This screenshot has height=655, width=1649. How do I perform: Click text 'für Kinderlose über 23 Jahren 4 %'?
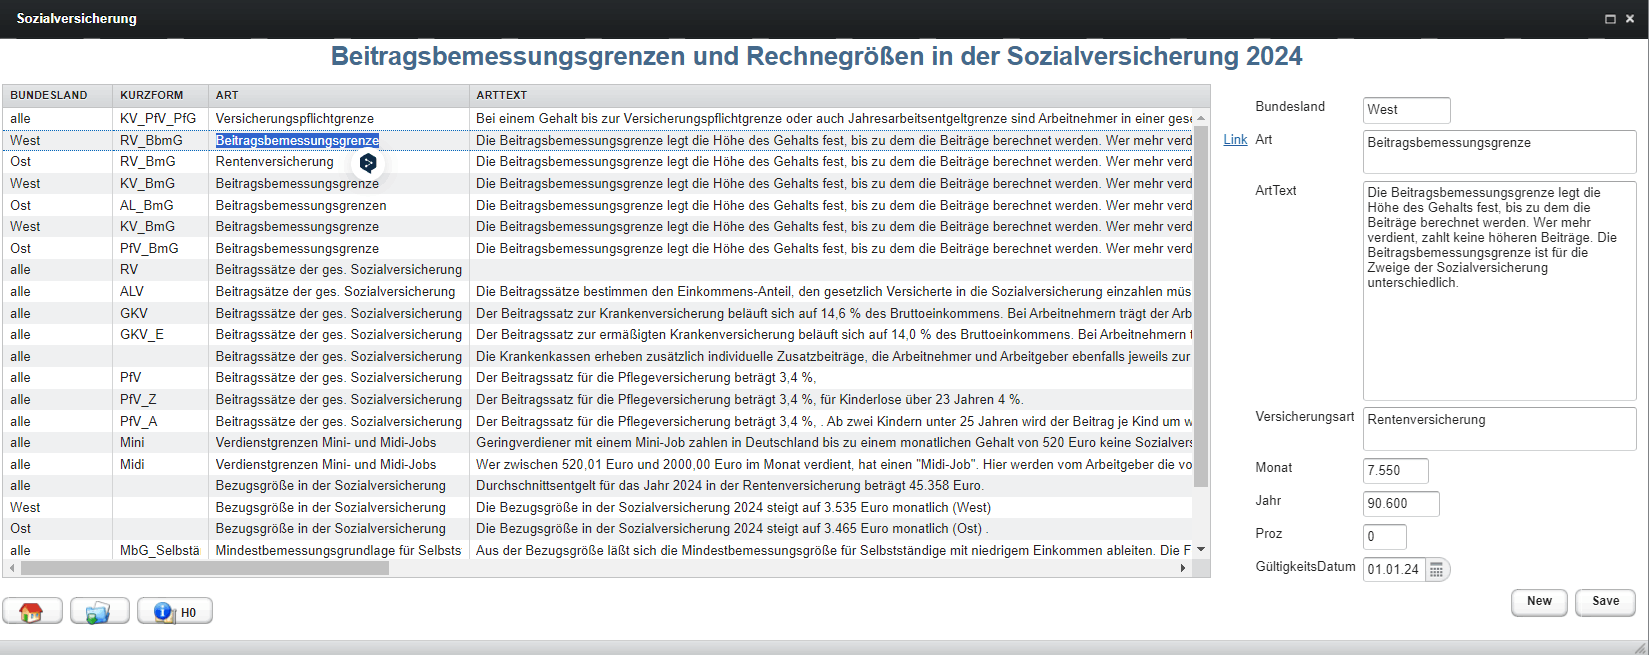click(921, 400)
